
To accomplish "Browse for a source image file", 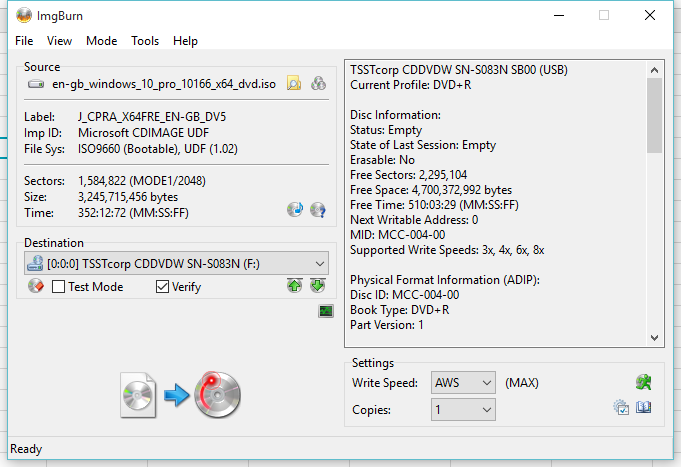I will tap(294, 83).
